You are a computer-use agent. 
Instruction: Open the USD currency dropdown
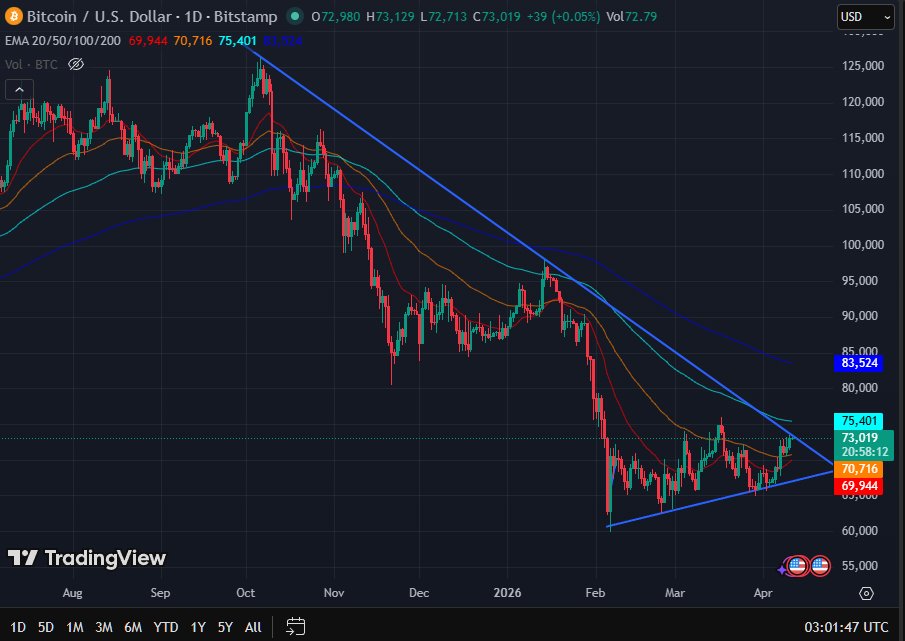click(x=865, y=17)
